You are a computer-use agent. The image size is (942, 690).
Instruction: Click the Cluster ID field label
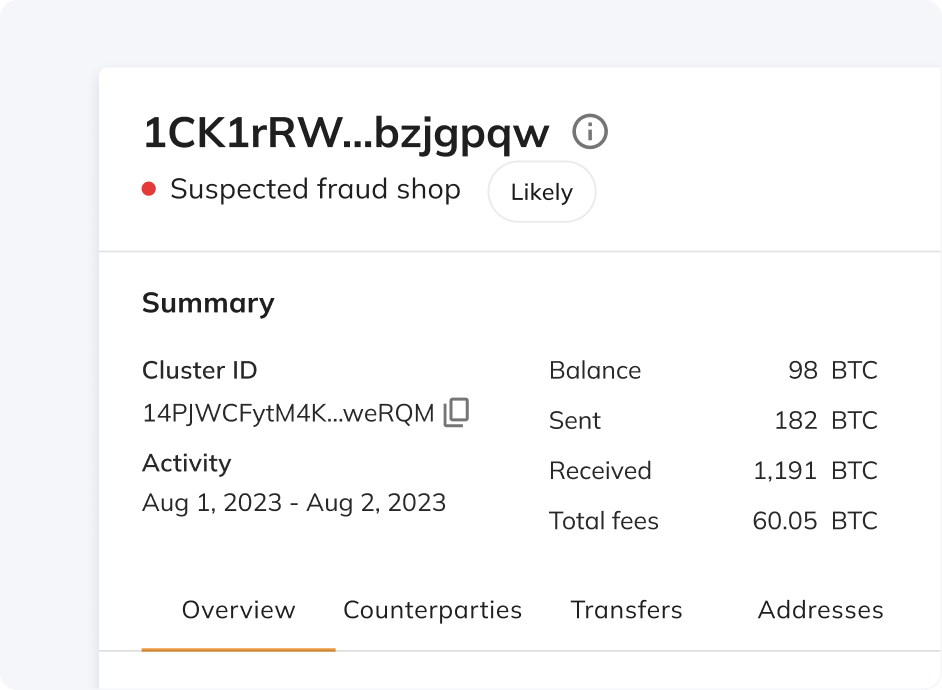(199, 370)
